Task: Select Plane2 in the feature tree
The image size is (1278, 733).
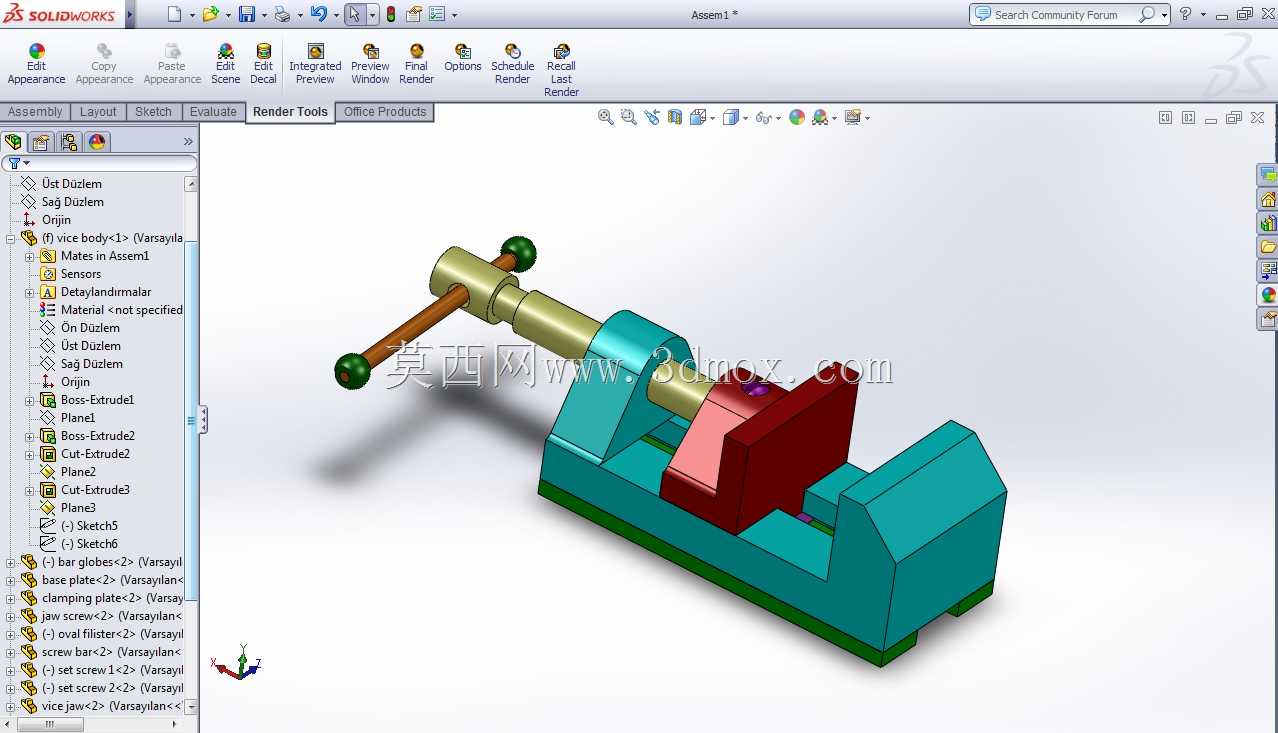Action: click(x=78, y=472)
